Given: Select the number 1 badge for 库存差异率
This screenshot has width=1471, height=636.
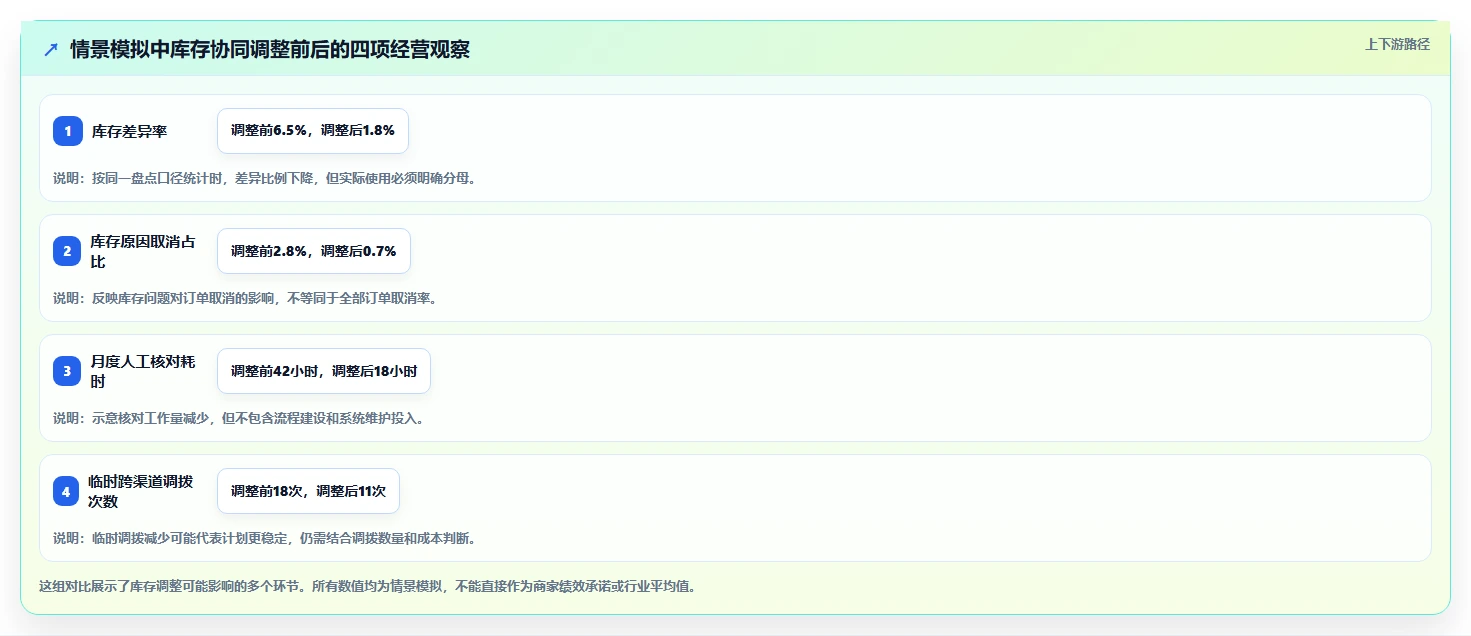Looking at the screenshot, I should click(x=68, y=131).
